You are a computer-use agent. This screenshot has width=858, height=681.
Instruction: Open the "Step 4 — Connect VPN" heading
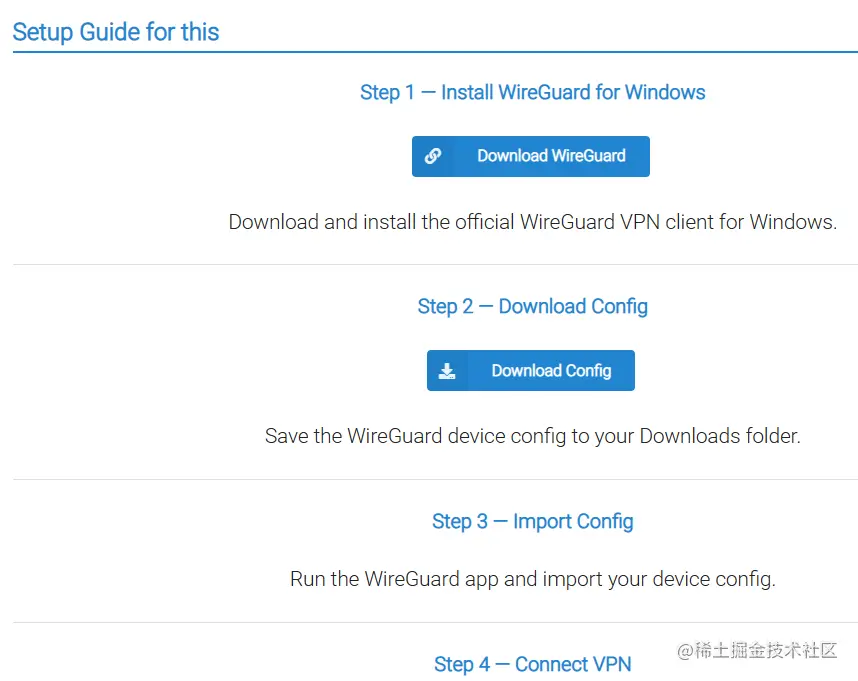coord(532,664)
